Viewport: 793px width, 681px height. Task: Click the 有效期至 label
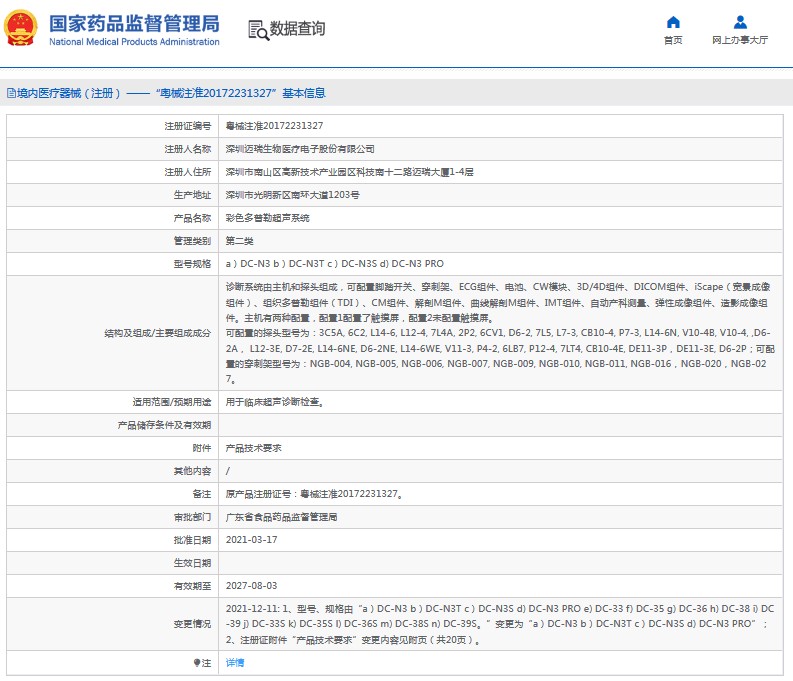click(x=192, y=586)
